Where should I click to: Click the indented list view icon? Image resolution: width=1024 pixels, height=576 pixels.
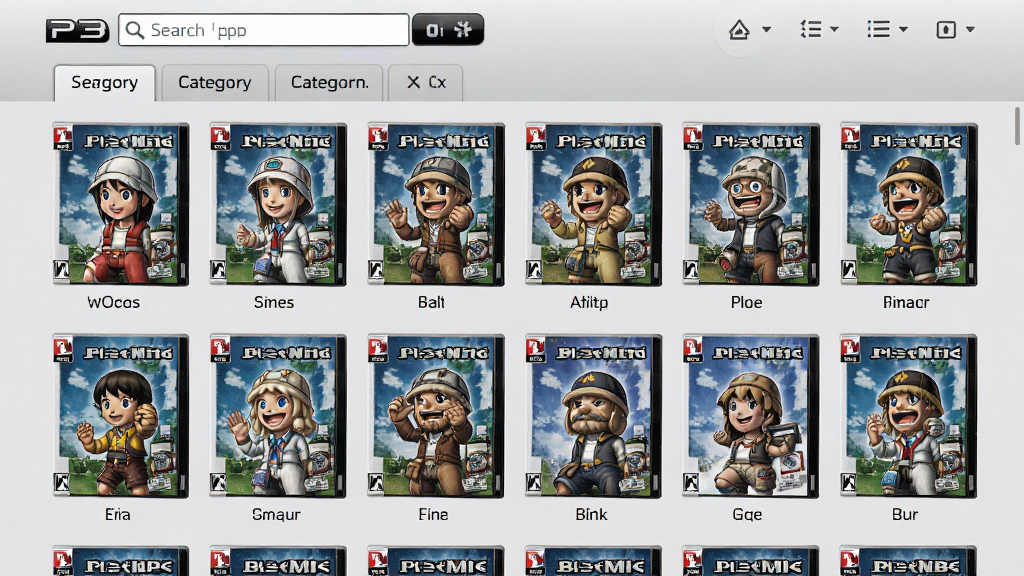click(810, 29)
